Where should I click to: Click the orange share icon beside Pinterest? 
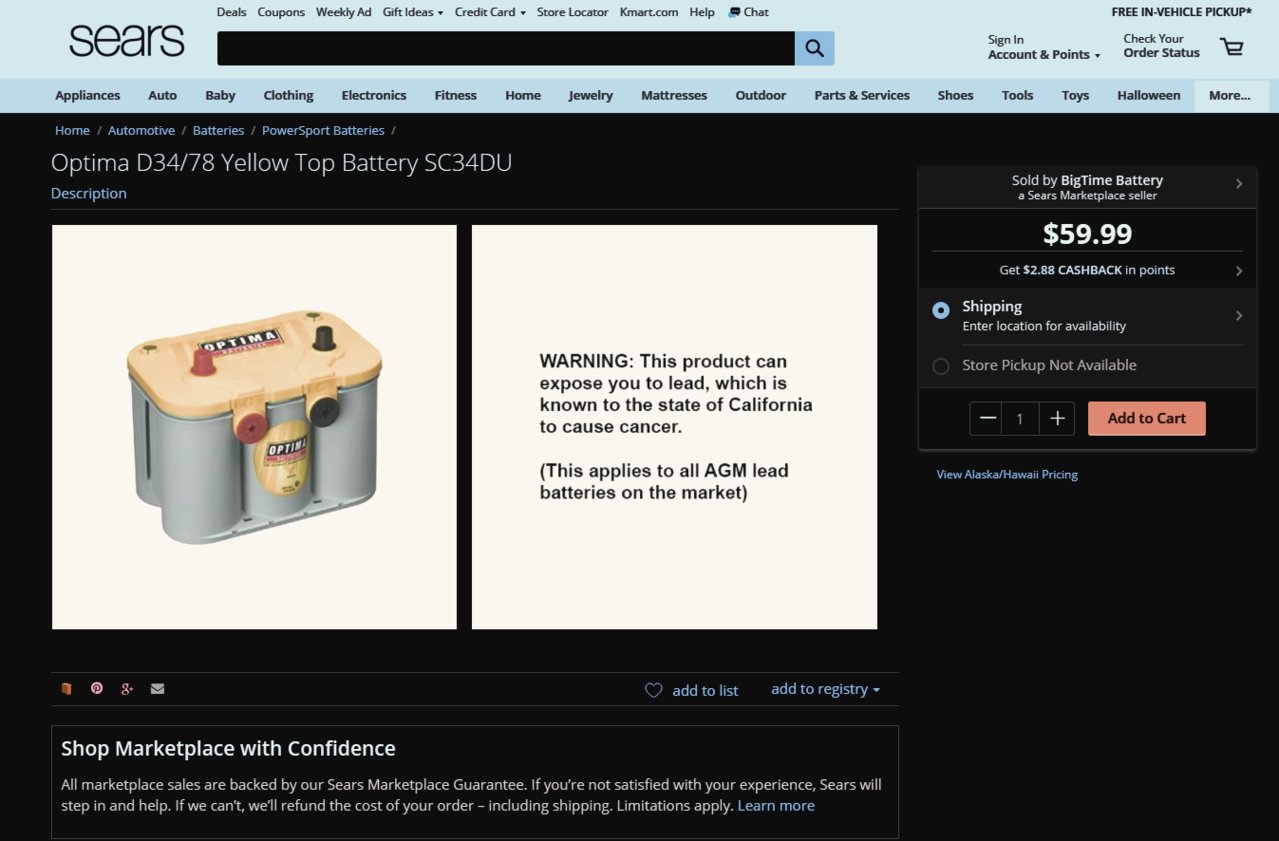tap(66, 688)
